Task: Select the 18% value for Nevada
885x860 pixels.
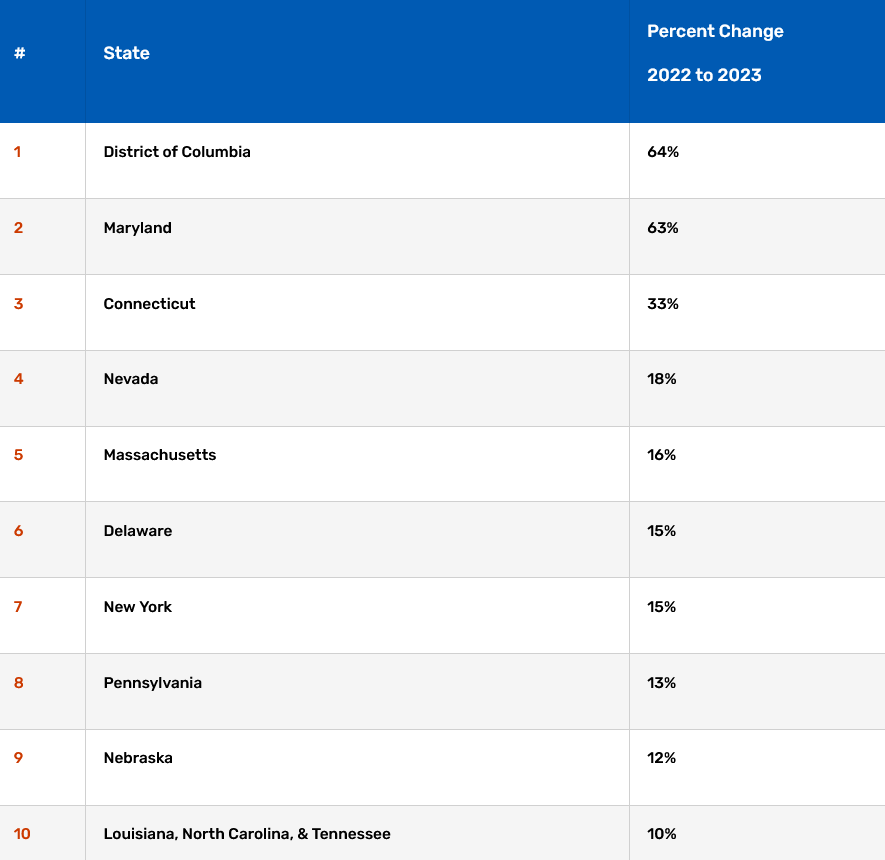Action: [x=662, y=379]
